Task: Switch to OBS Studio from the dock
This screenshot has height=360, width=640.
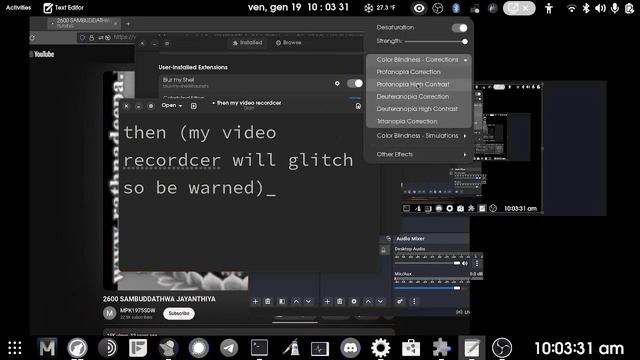Action: [x=502, y=348]
